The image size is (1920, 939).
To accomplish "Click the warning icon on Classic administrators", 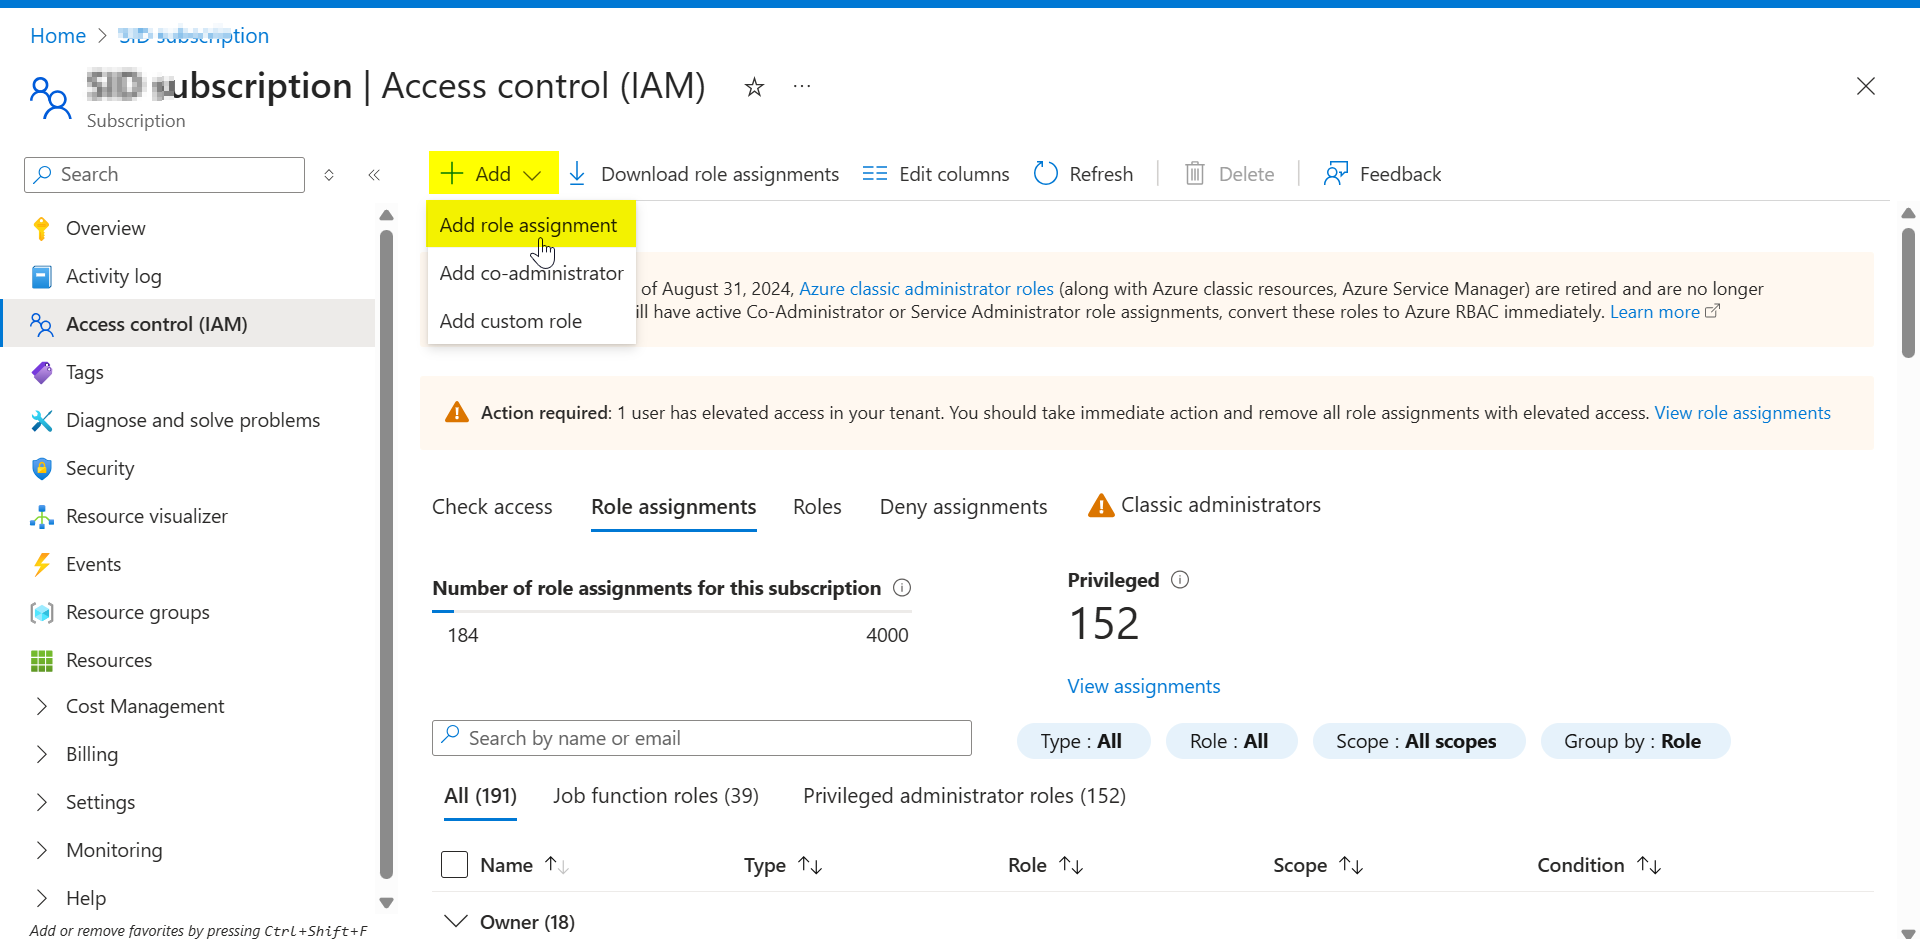I will click(x=1101, y=506).
